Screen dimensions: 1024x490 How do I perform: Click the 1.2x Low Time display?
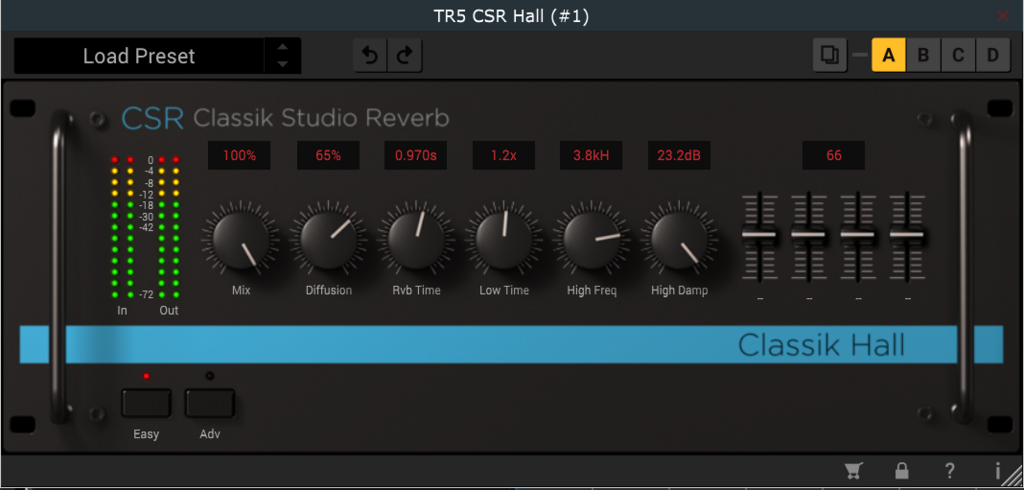coord(504,155)
